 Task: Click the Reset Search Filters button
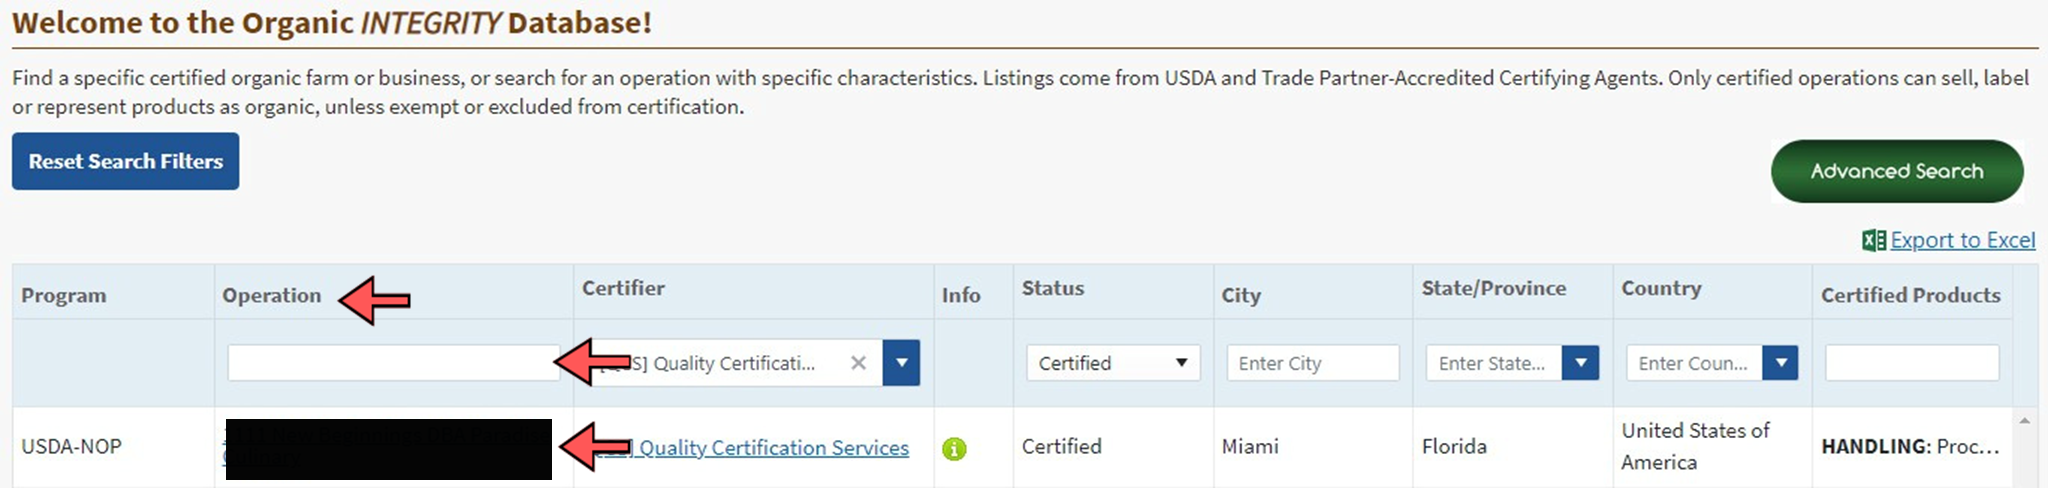(126, 161)
